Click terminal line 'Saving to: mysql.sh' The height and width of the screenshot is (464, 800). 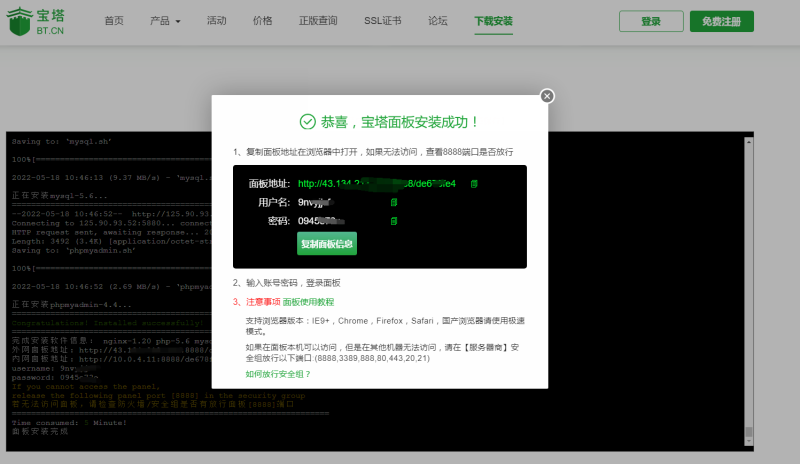[61, 141]
